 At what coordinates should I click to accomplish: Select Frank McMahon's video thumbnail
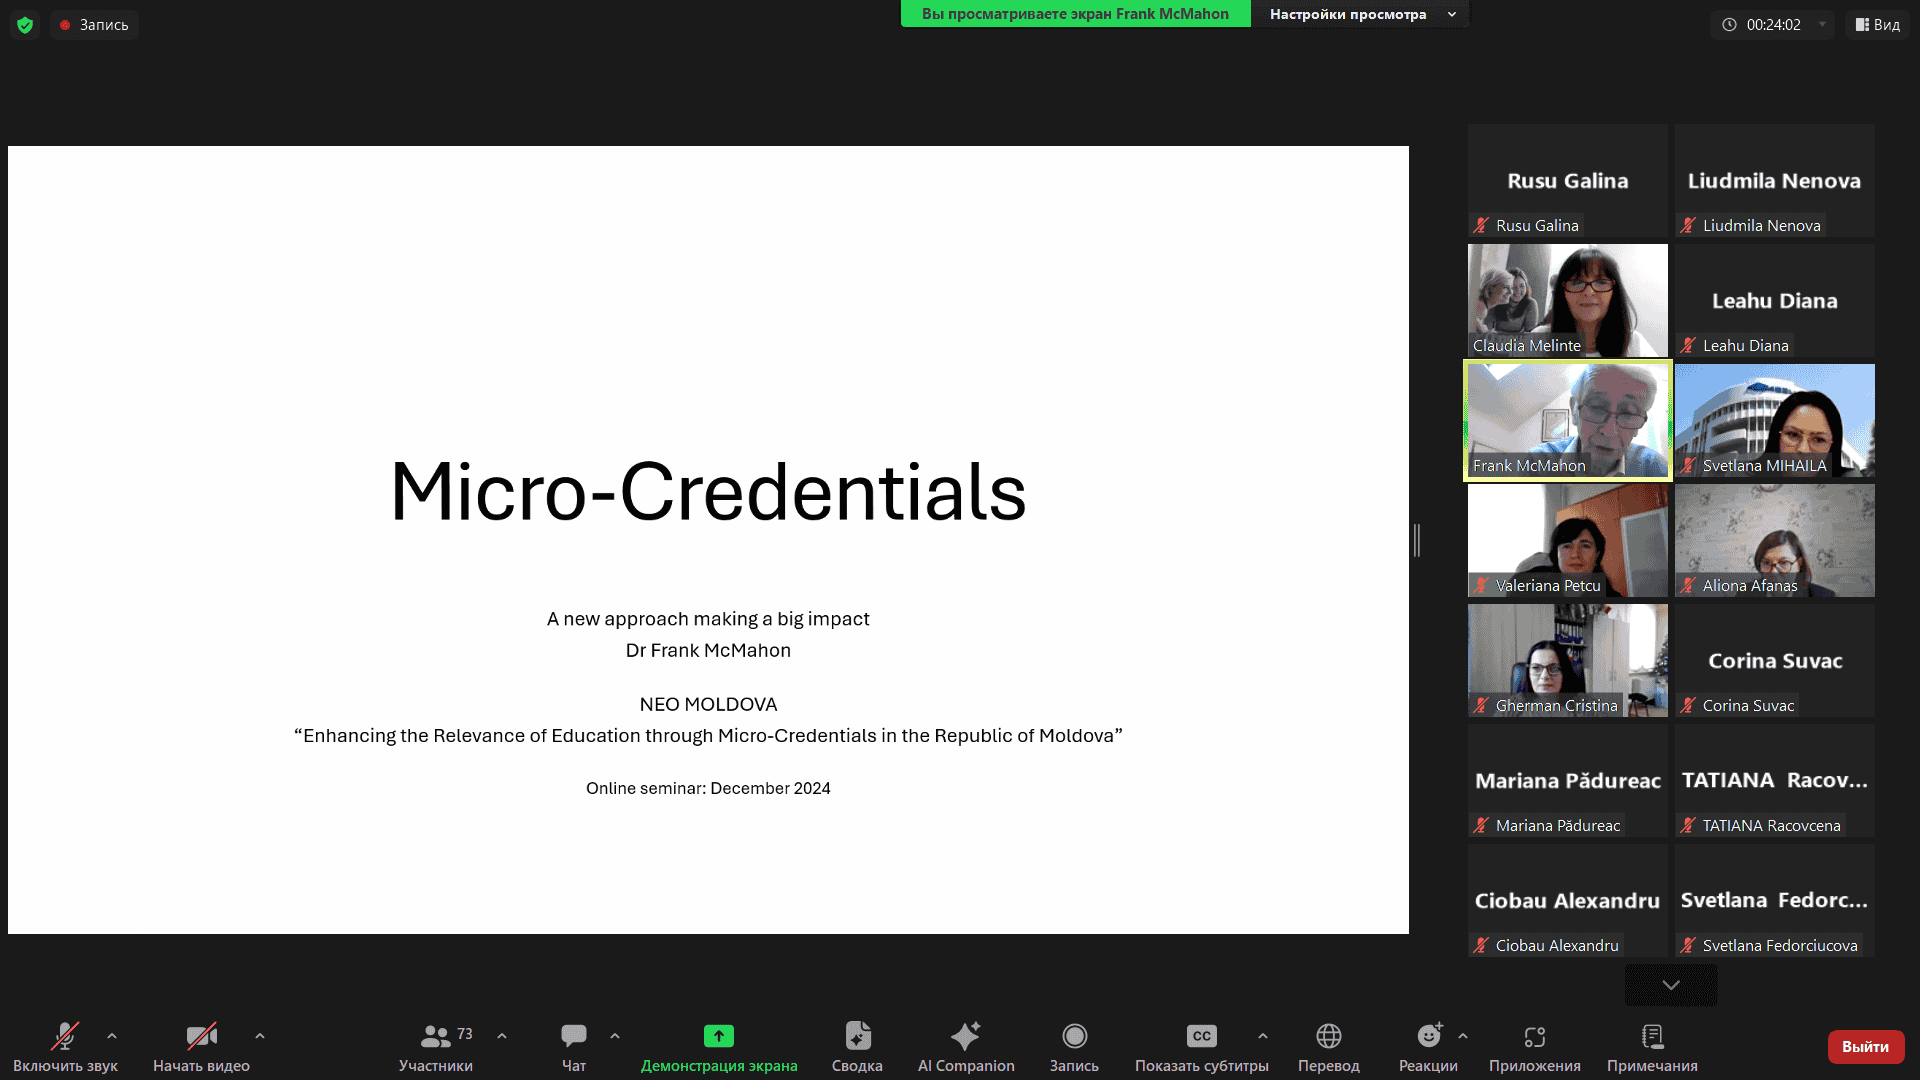pyautogui.click(x=1567, y=420)
